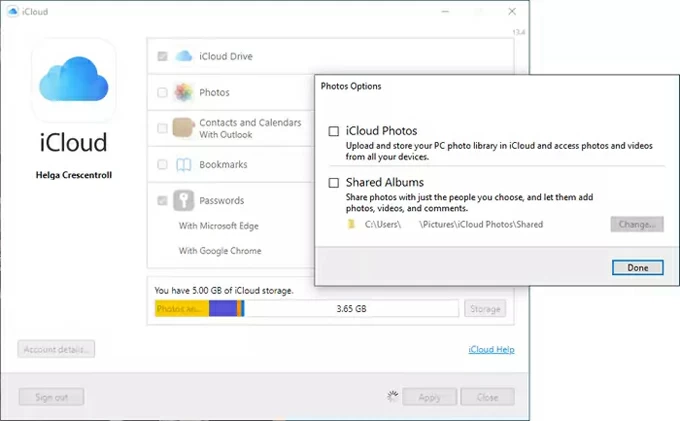This screenshot has width=680, height=421.
Task: Click the Photos flower icon
Action: pyautogui.click(x=183, y=93)
